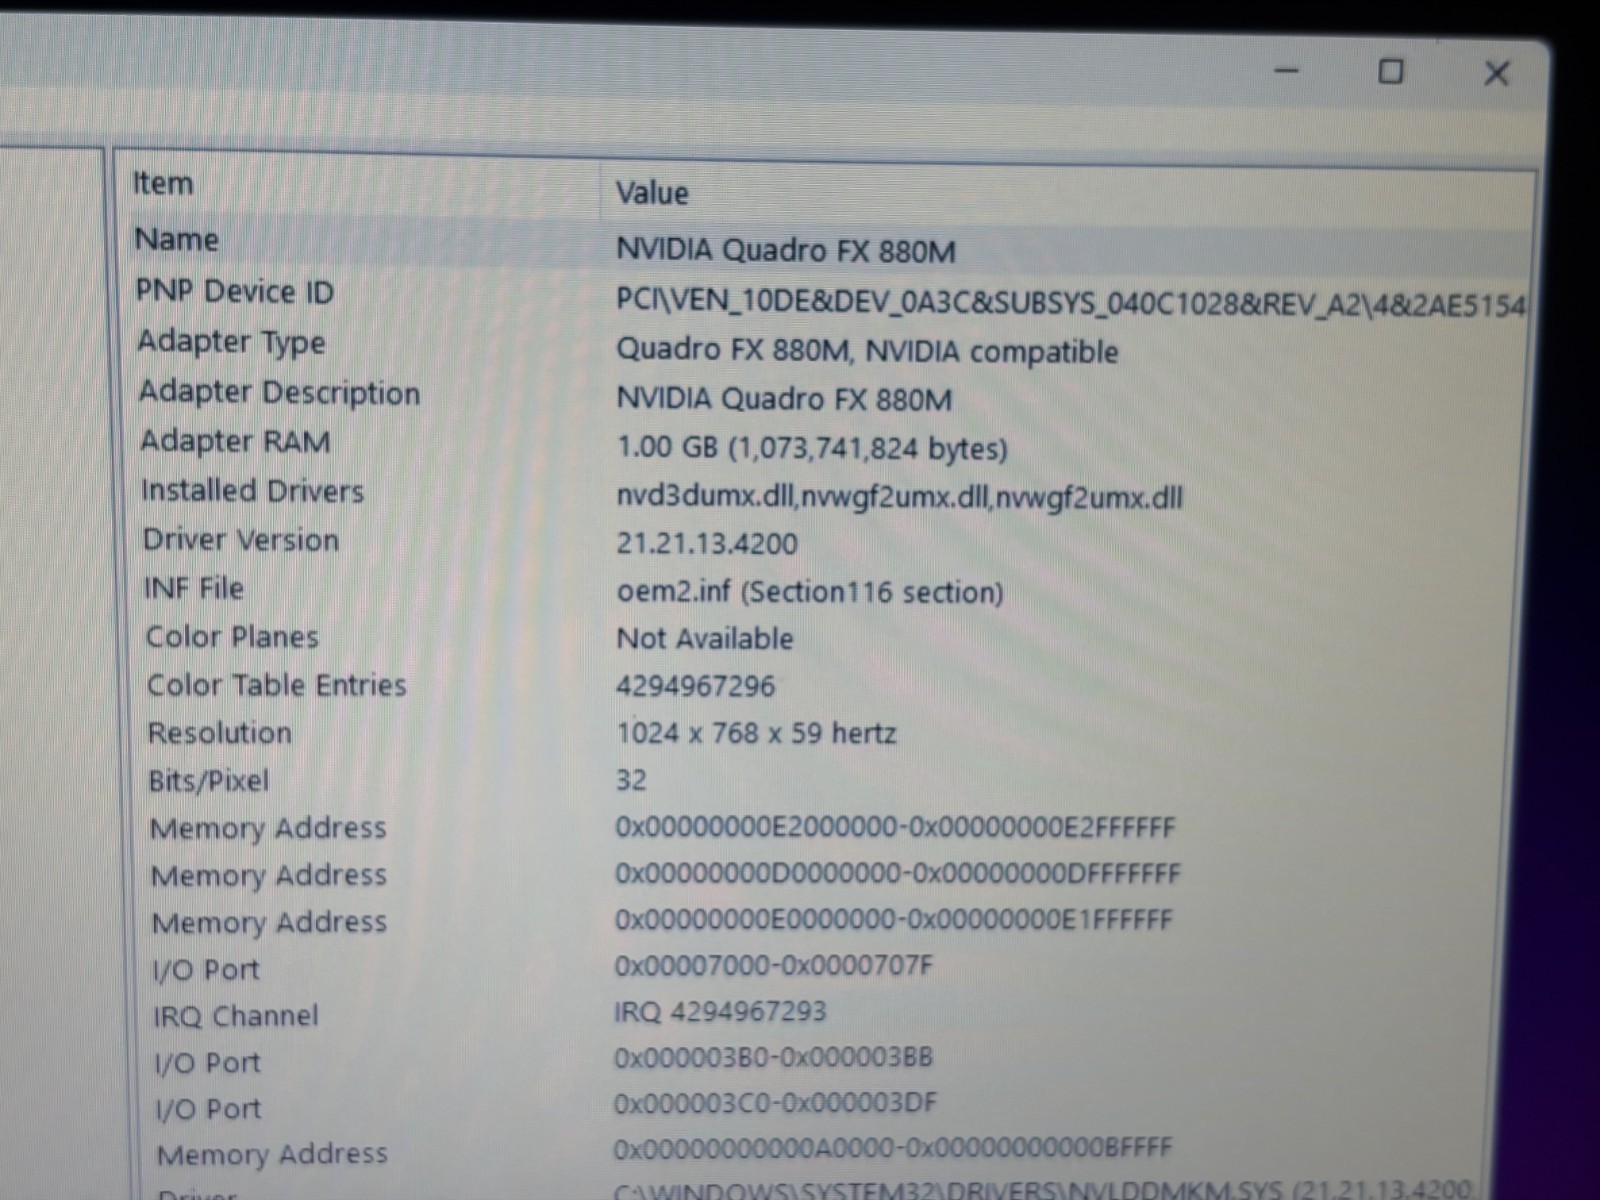Click memory address 0x00000000D0000000 range value
1600x1200 pixels.
897,874
